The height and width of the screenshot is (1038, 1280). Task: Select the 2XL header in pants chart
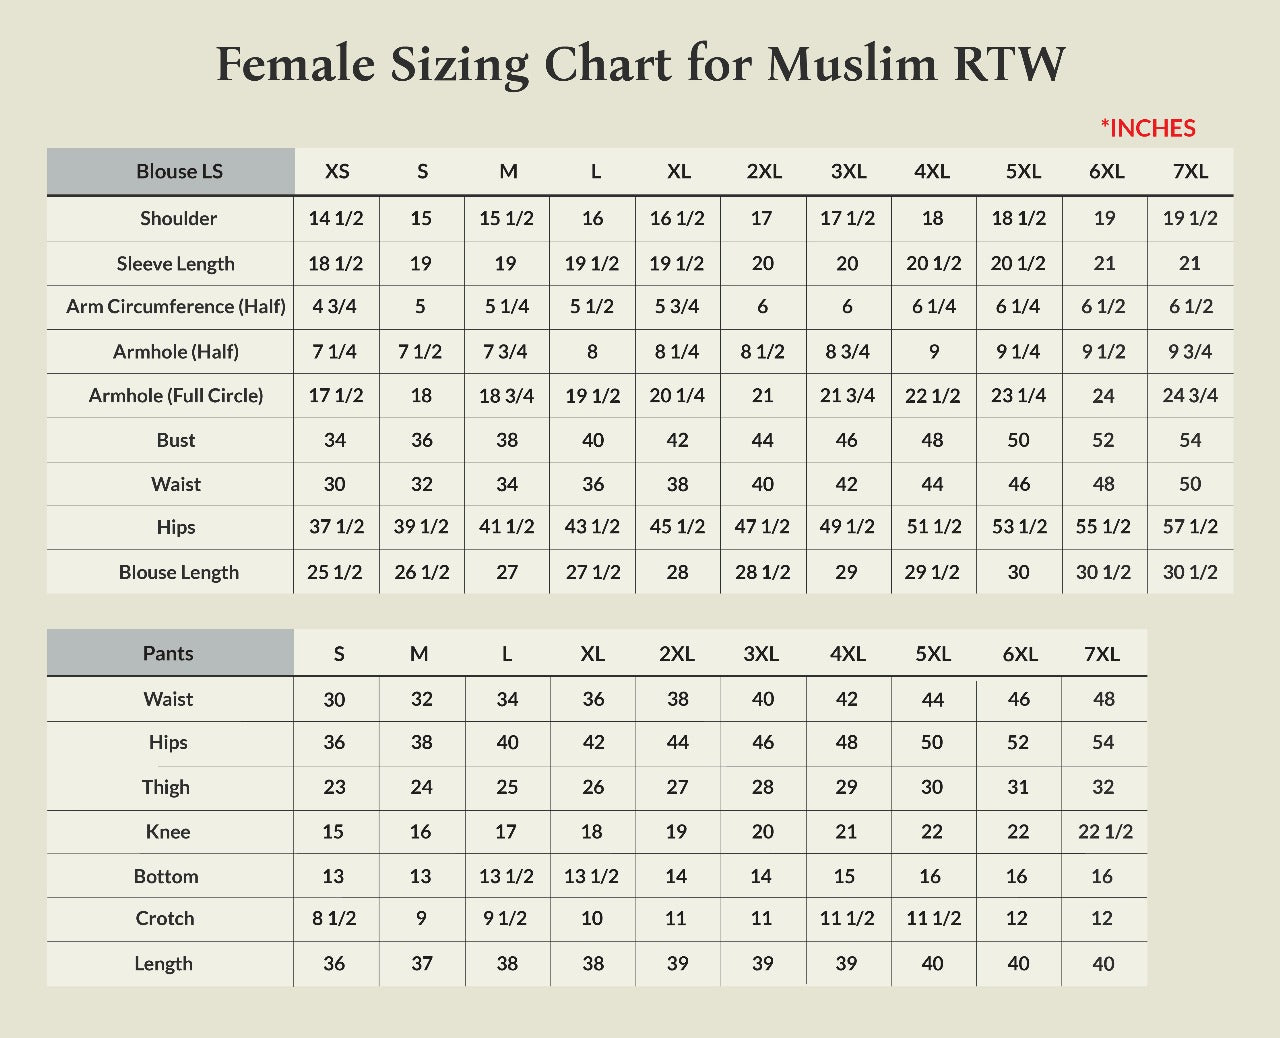(x=678, y=653)
